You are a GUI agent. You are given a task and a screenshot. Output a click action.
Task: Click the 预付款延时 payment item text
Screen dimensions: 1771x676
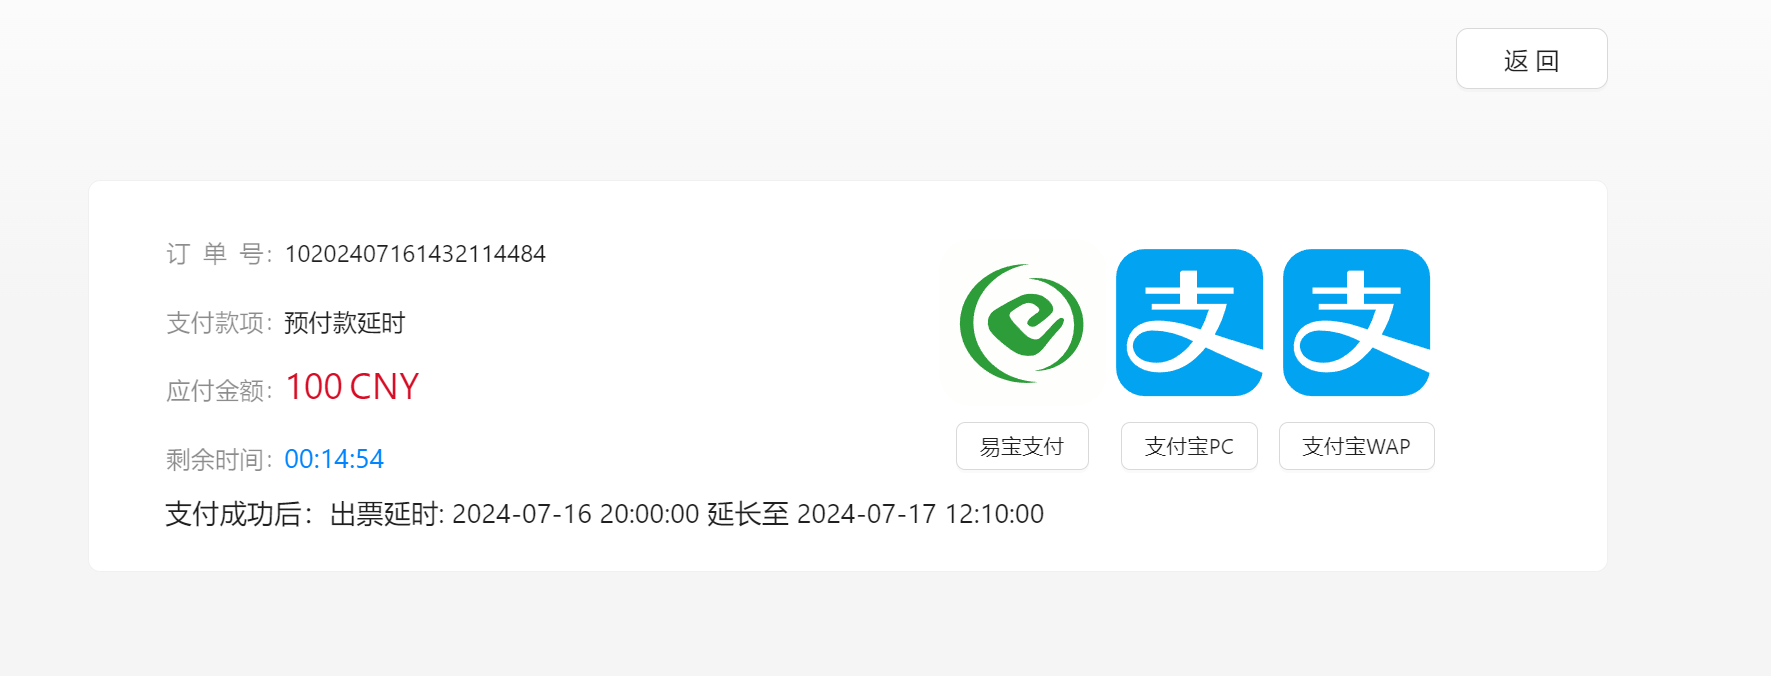point(345,323)
